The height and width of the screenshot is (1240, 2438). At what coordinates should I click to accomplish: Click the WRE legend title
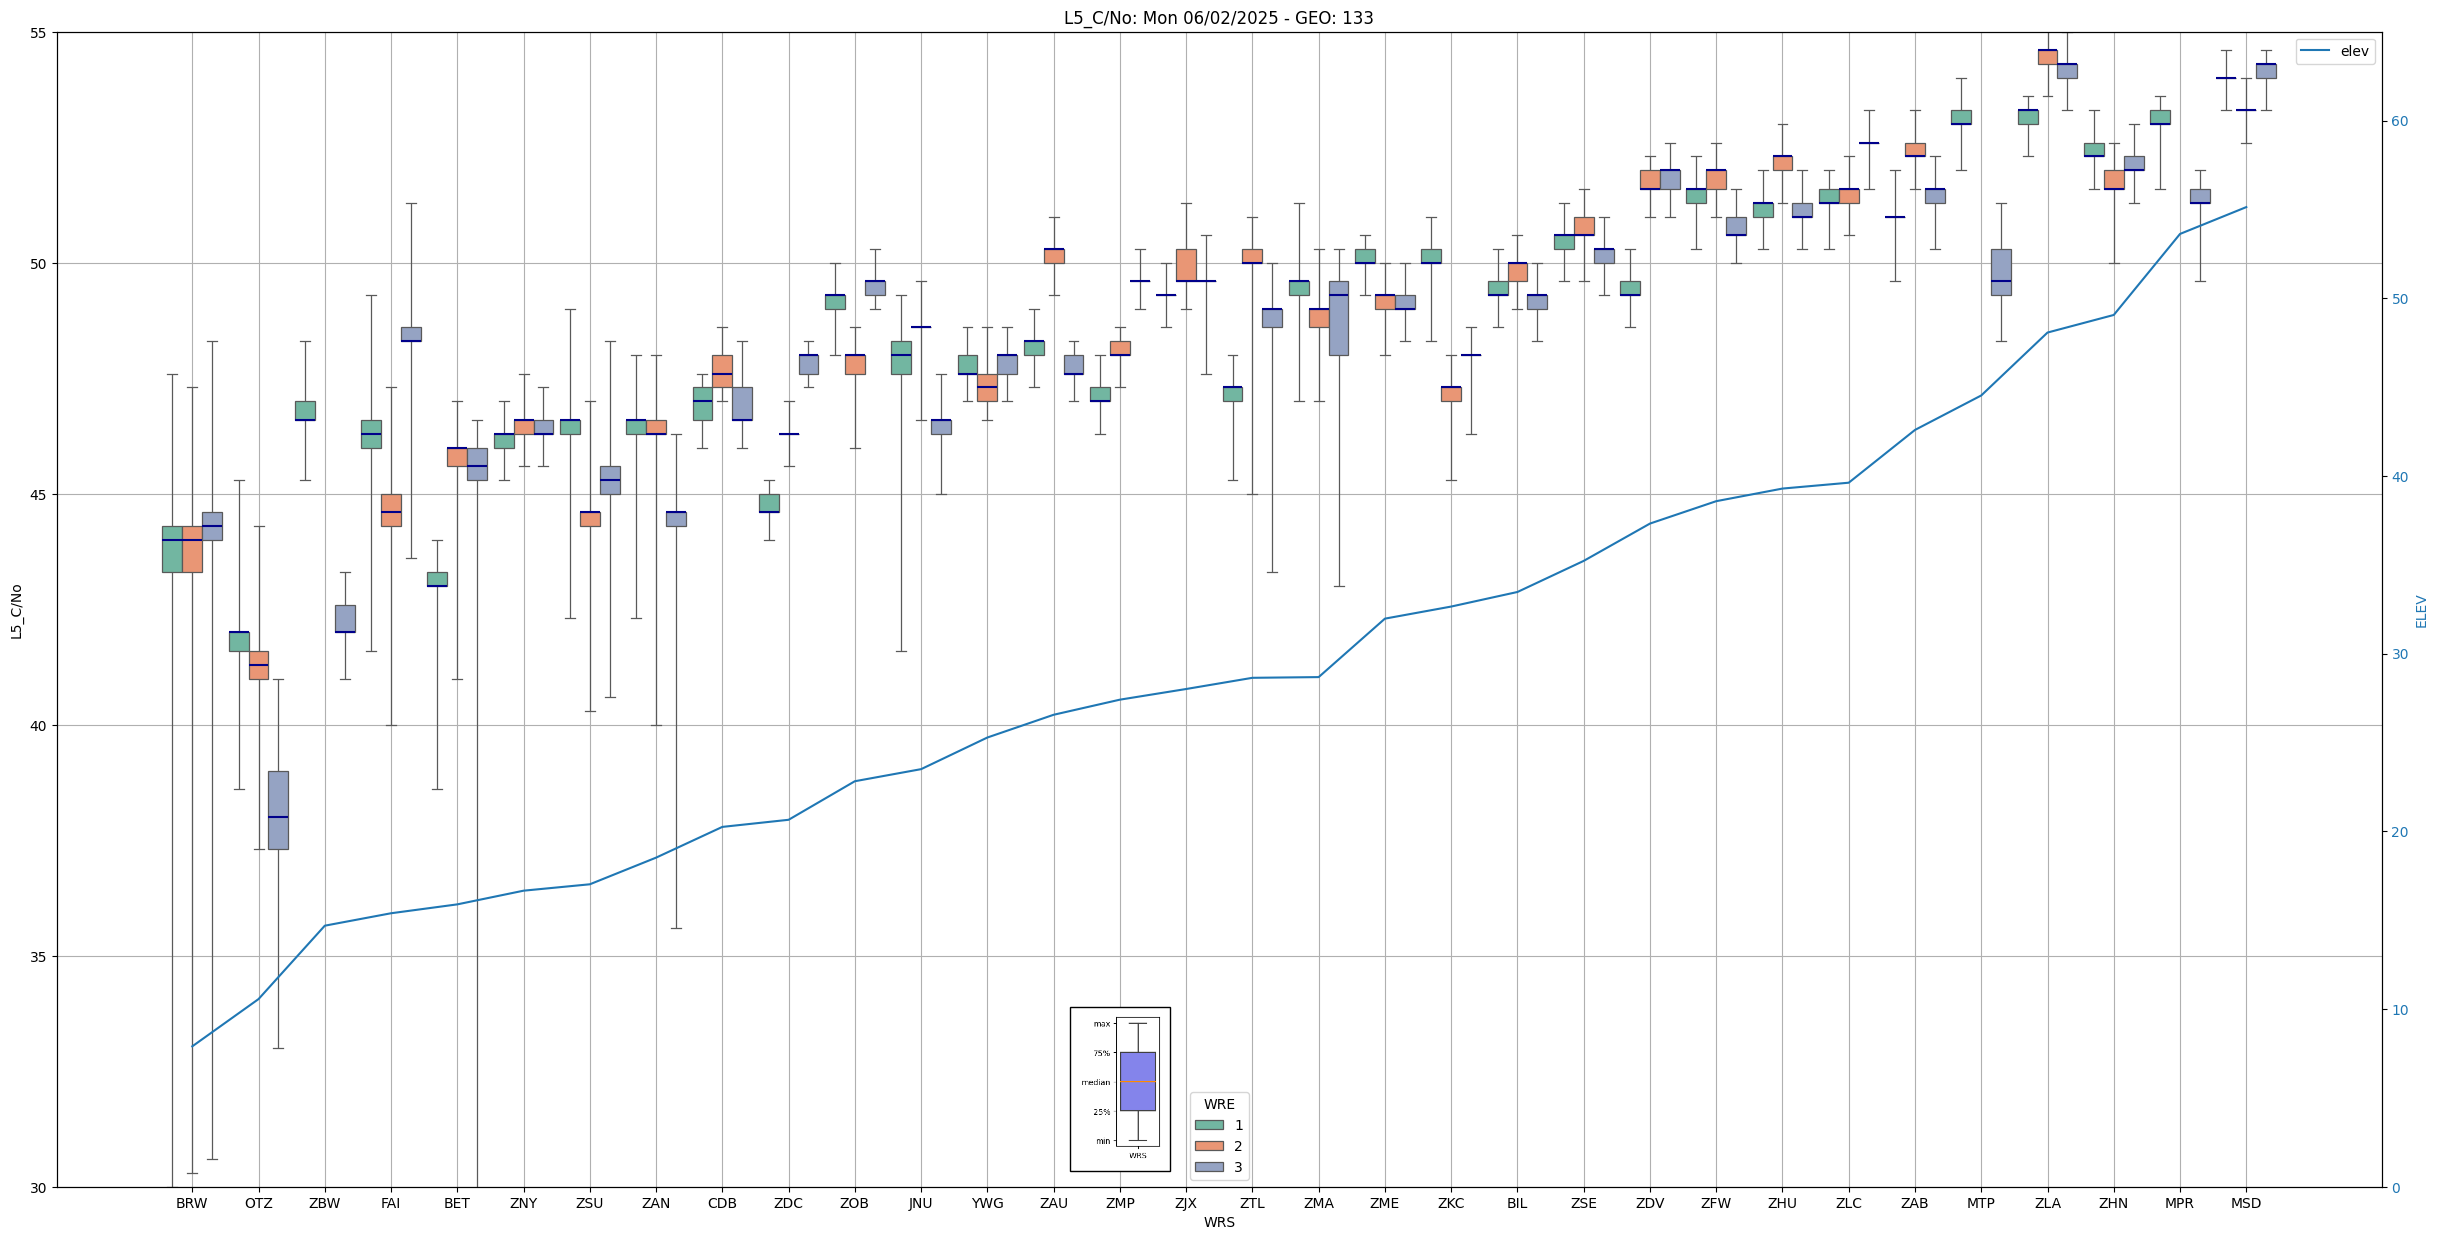click(x=1219, y=1104)
